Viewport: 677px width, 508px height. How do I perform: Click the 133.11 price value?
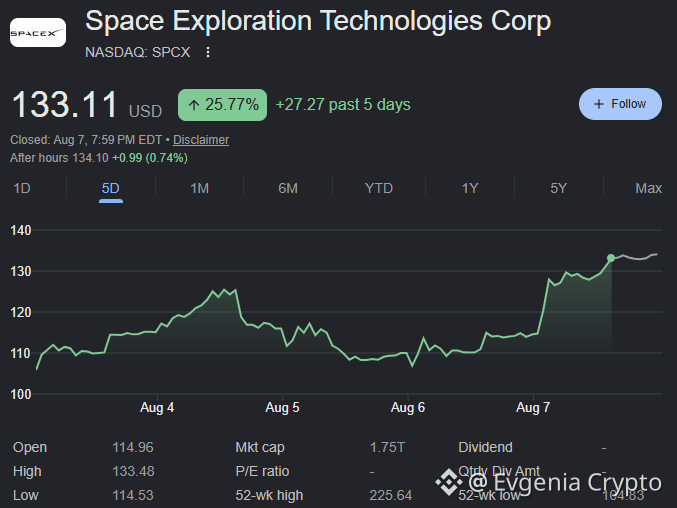(x=64, y=104)
